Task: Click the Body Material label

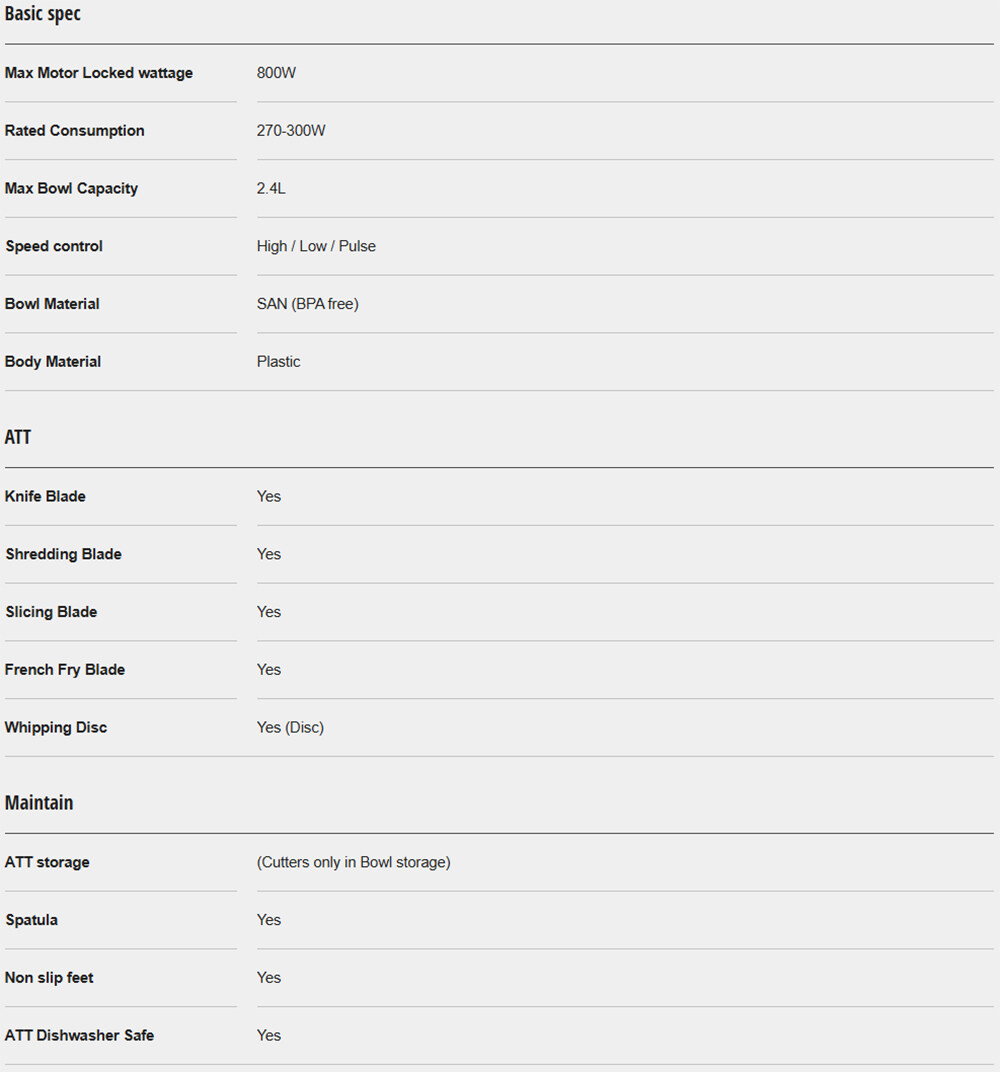Action: click(x=53, y=362)
